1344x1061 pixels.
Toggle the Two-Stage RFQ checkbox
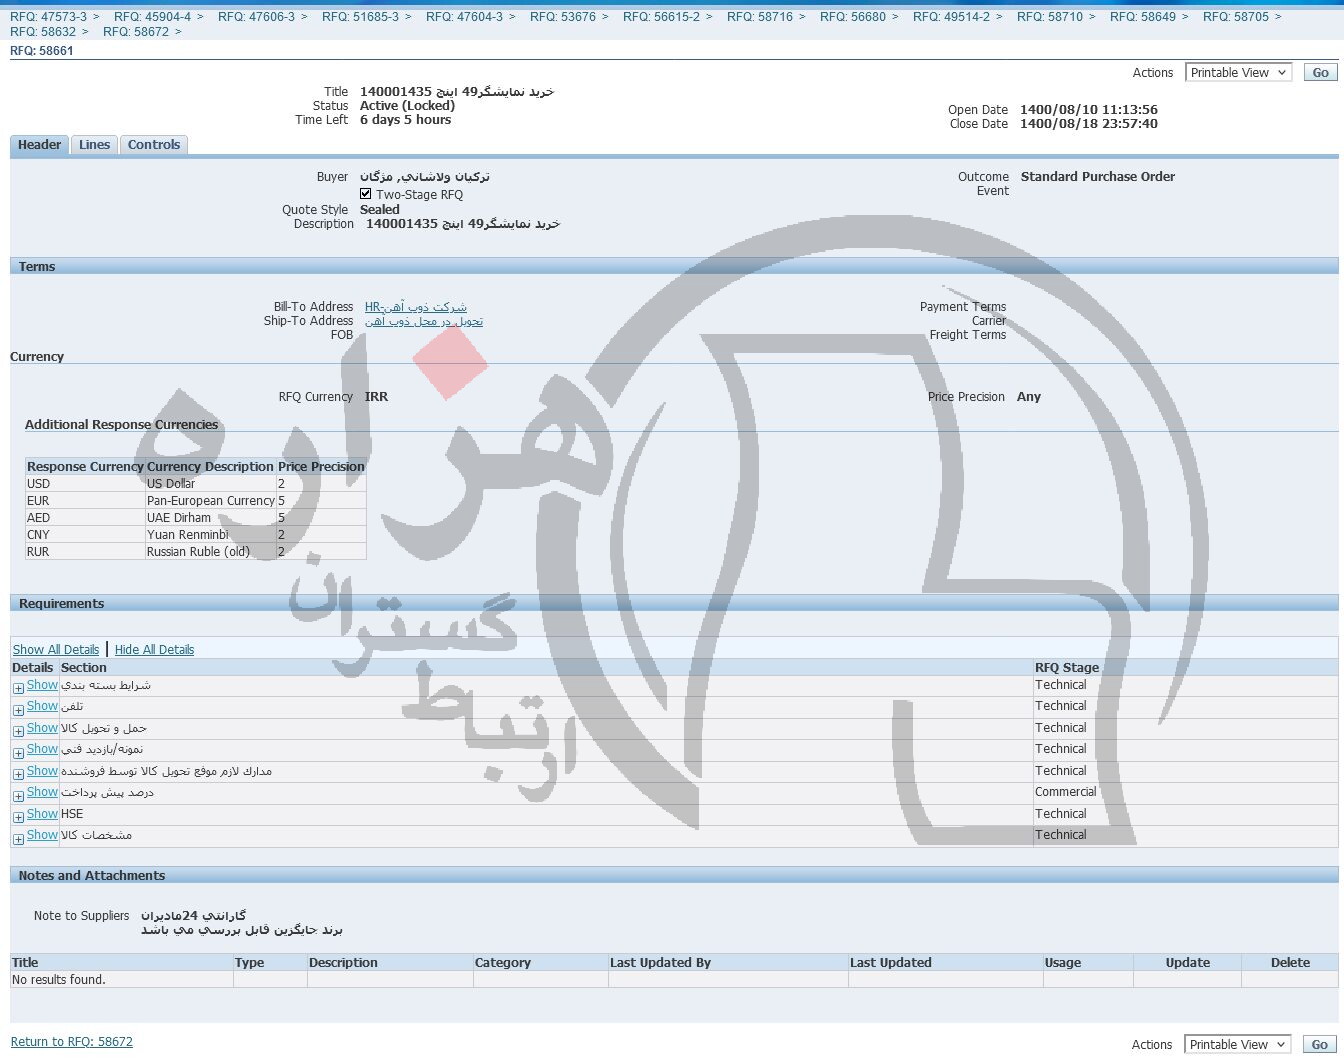tap(366, 194)
